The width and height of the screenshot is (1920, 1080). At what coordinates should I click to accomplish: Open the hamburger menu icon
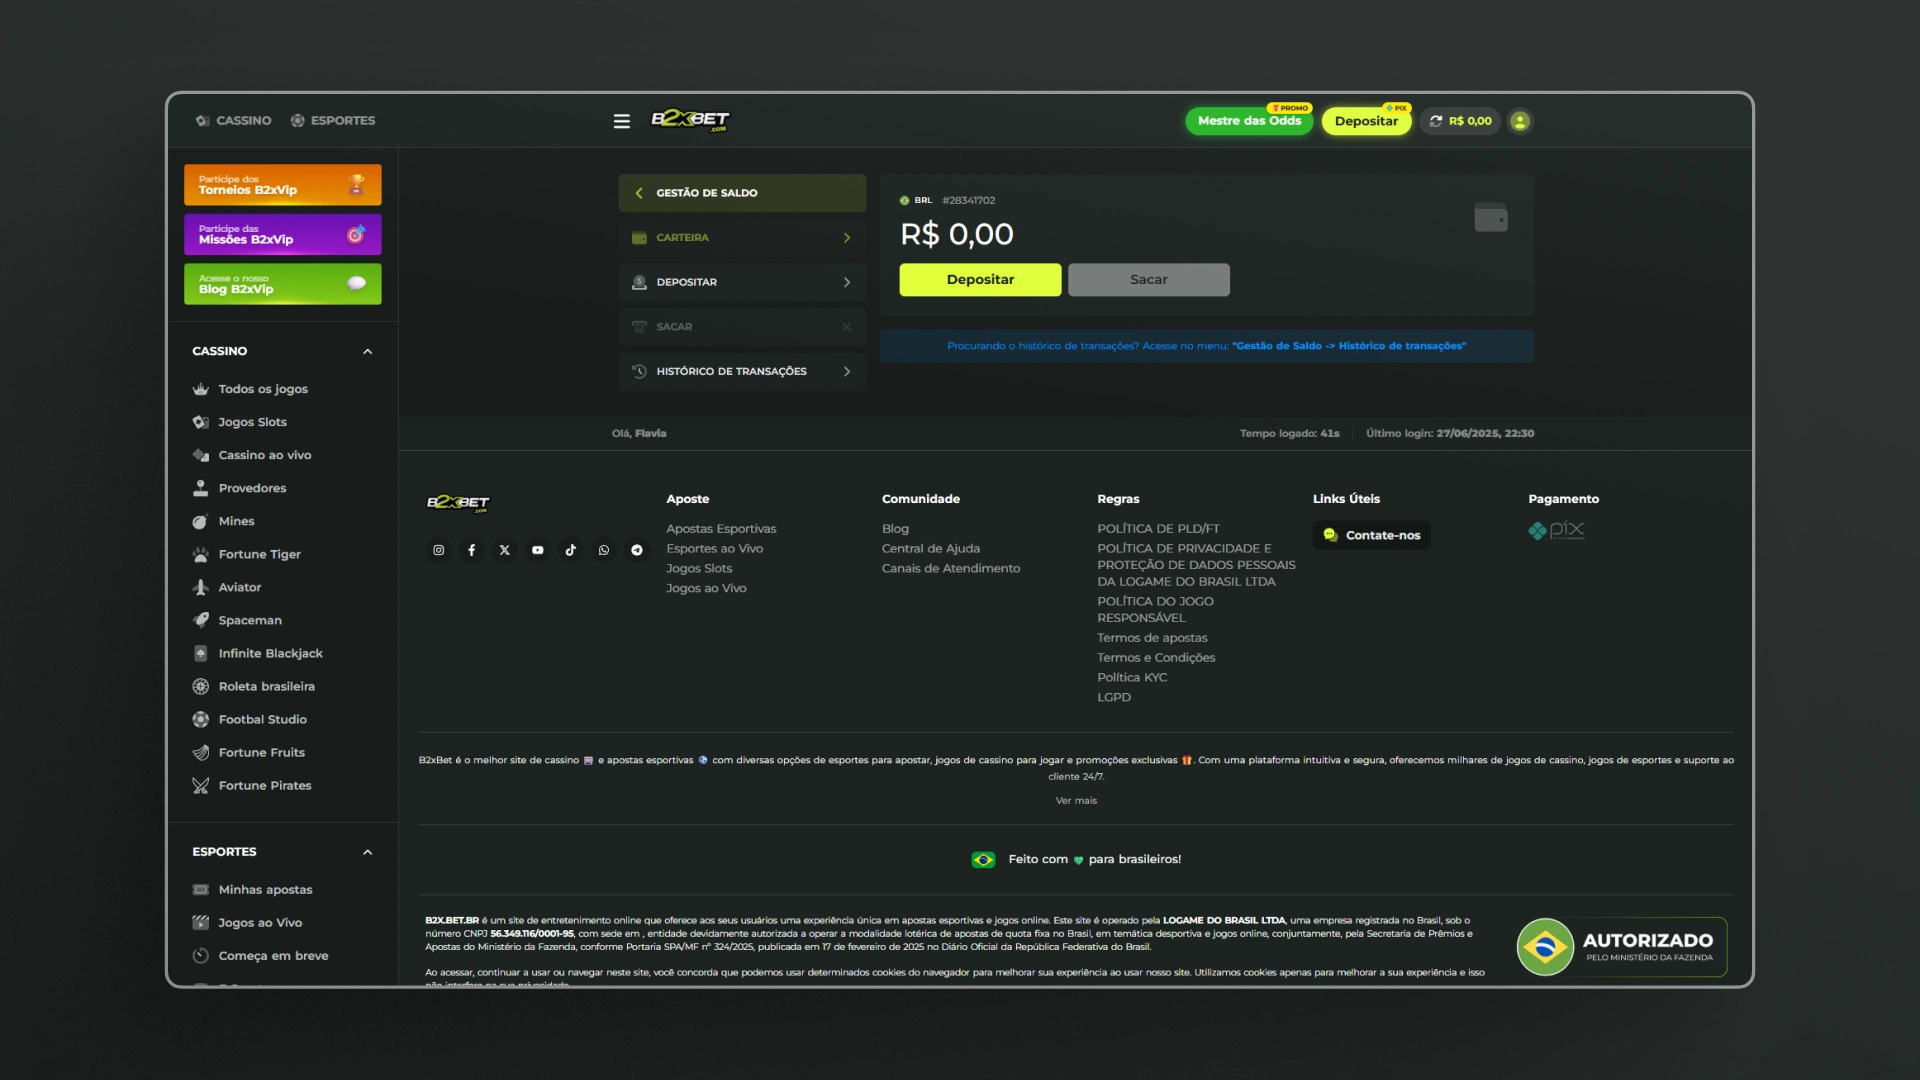(x=621, y=121)
